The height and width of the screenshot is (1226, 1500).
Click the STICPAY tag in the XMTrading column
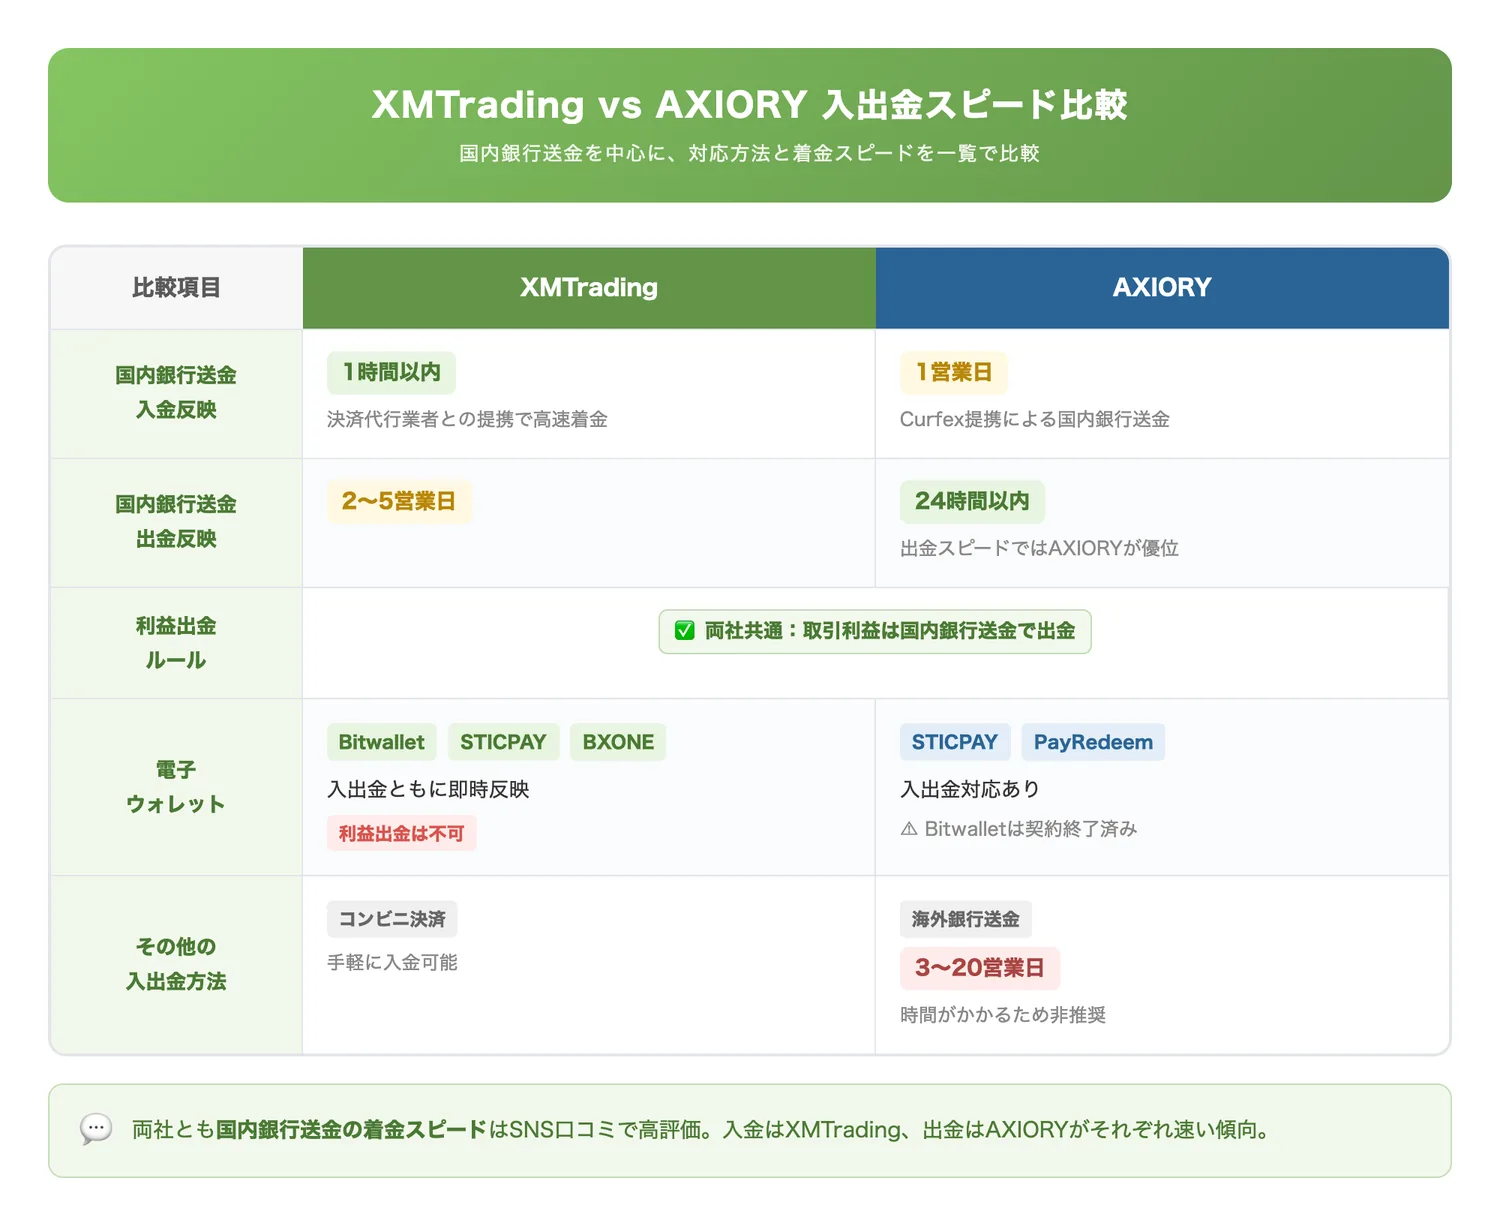coord(503,742)
